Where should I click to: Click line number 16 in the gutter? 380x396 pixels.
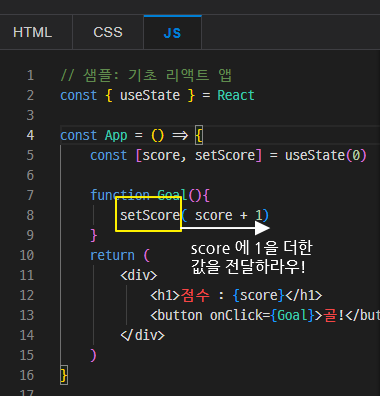[27, 375]
